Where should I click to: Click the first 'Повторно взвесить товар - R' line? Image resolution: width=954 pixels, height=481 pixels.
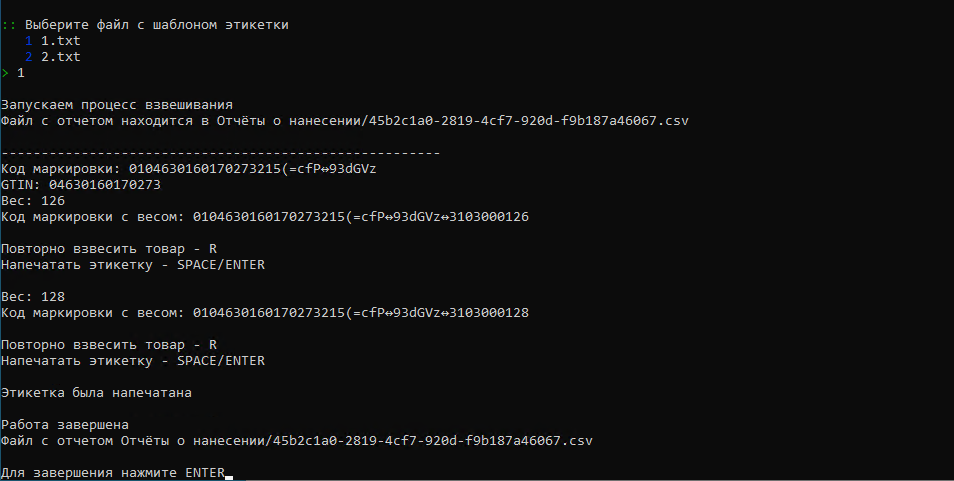tap(109, 249)
